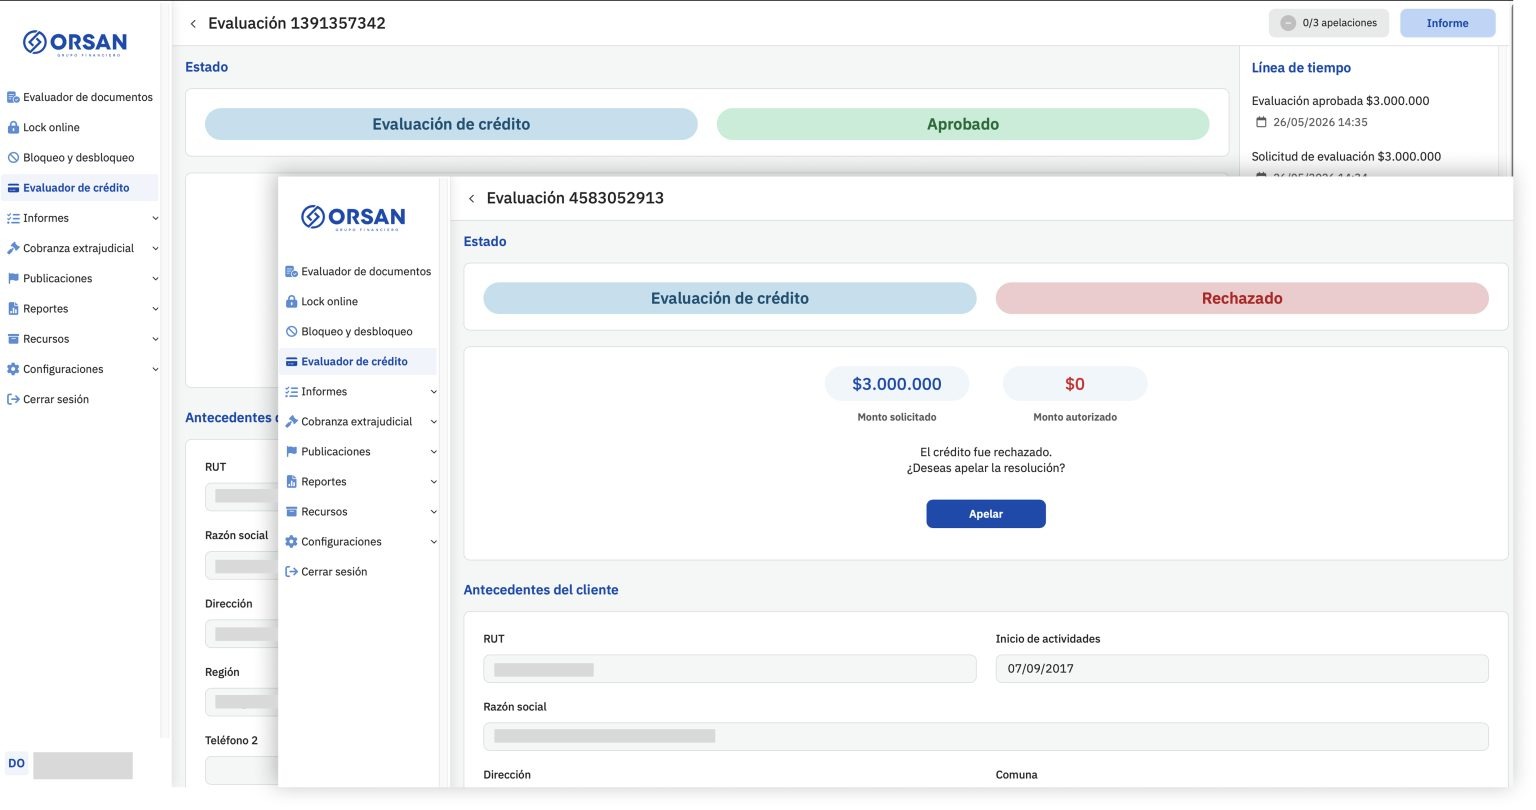
Task: Click ORSAN logo in front window sidebar
Action: (353, 217)
